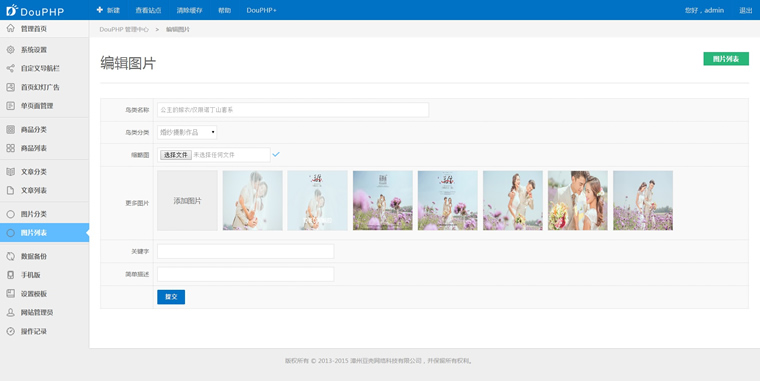The image size is (760, 381).
Task: Click the highlighted 图片列表 sidebar icon
Action: pyautogui.click(x=10, y=233)
